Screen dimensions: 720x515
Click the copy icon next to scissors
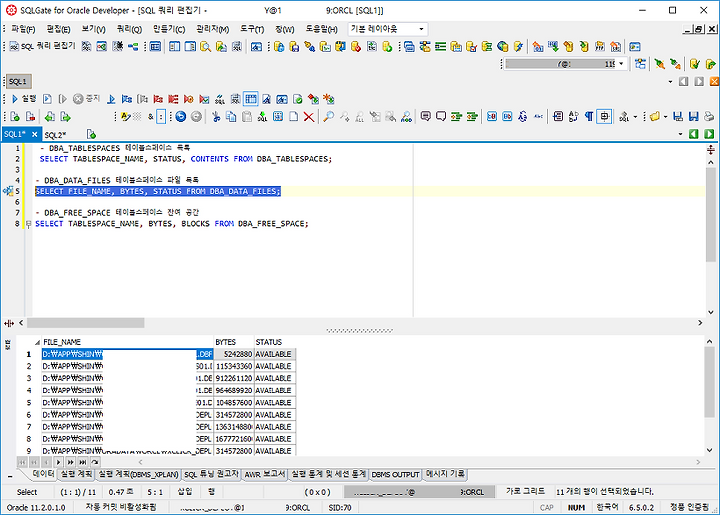pyautogui.click(x=231, y=117)
